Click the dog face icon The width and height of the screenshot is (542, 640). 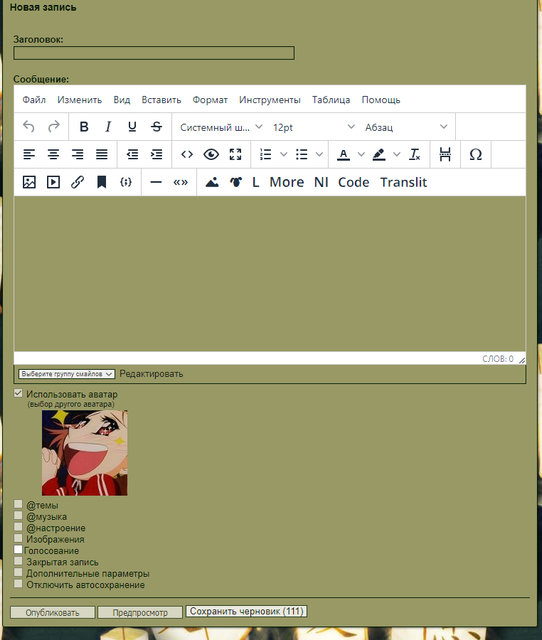[236, 182]
